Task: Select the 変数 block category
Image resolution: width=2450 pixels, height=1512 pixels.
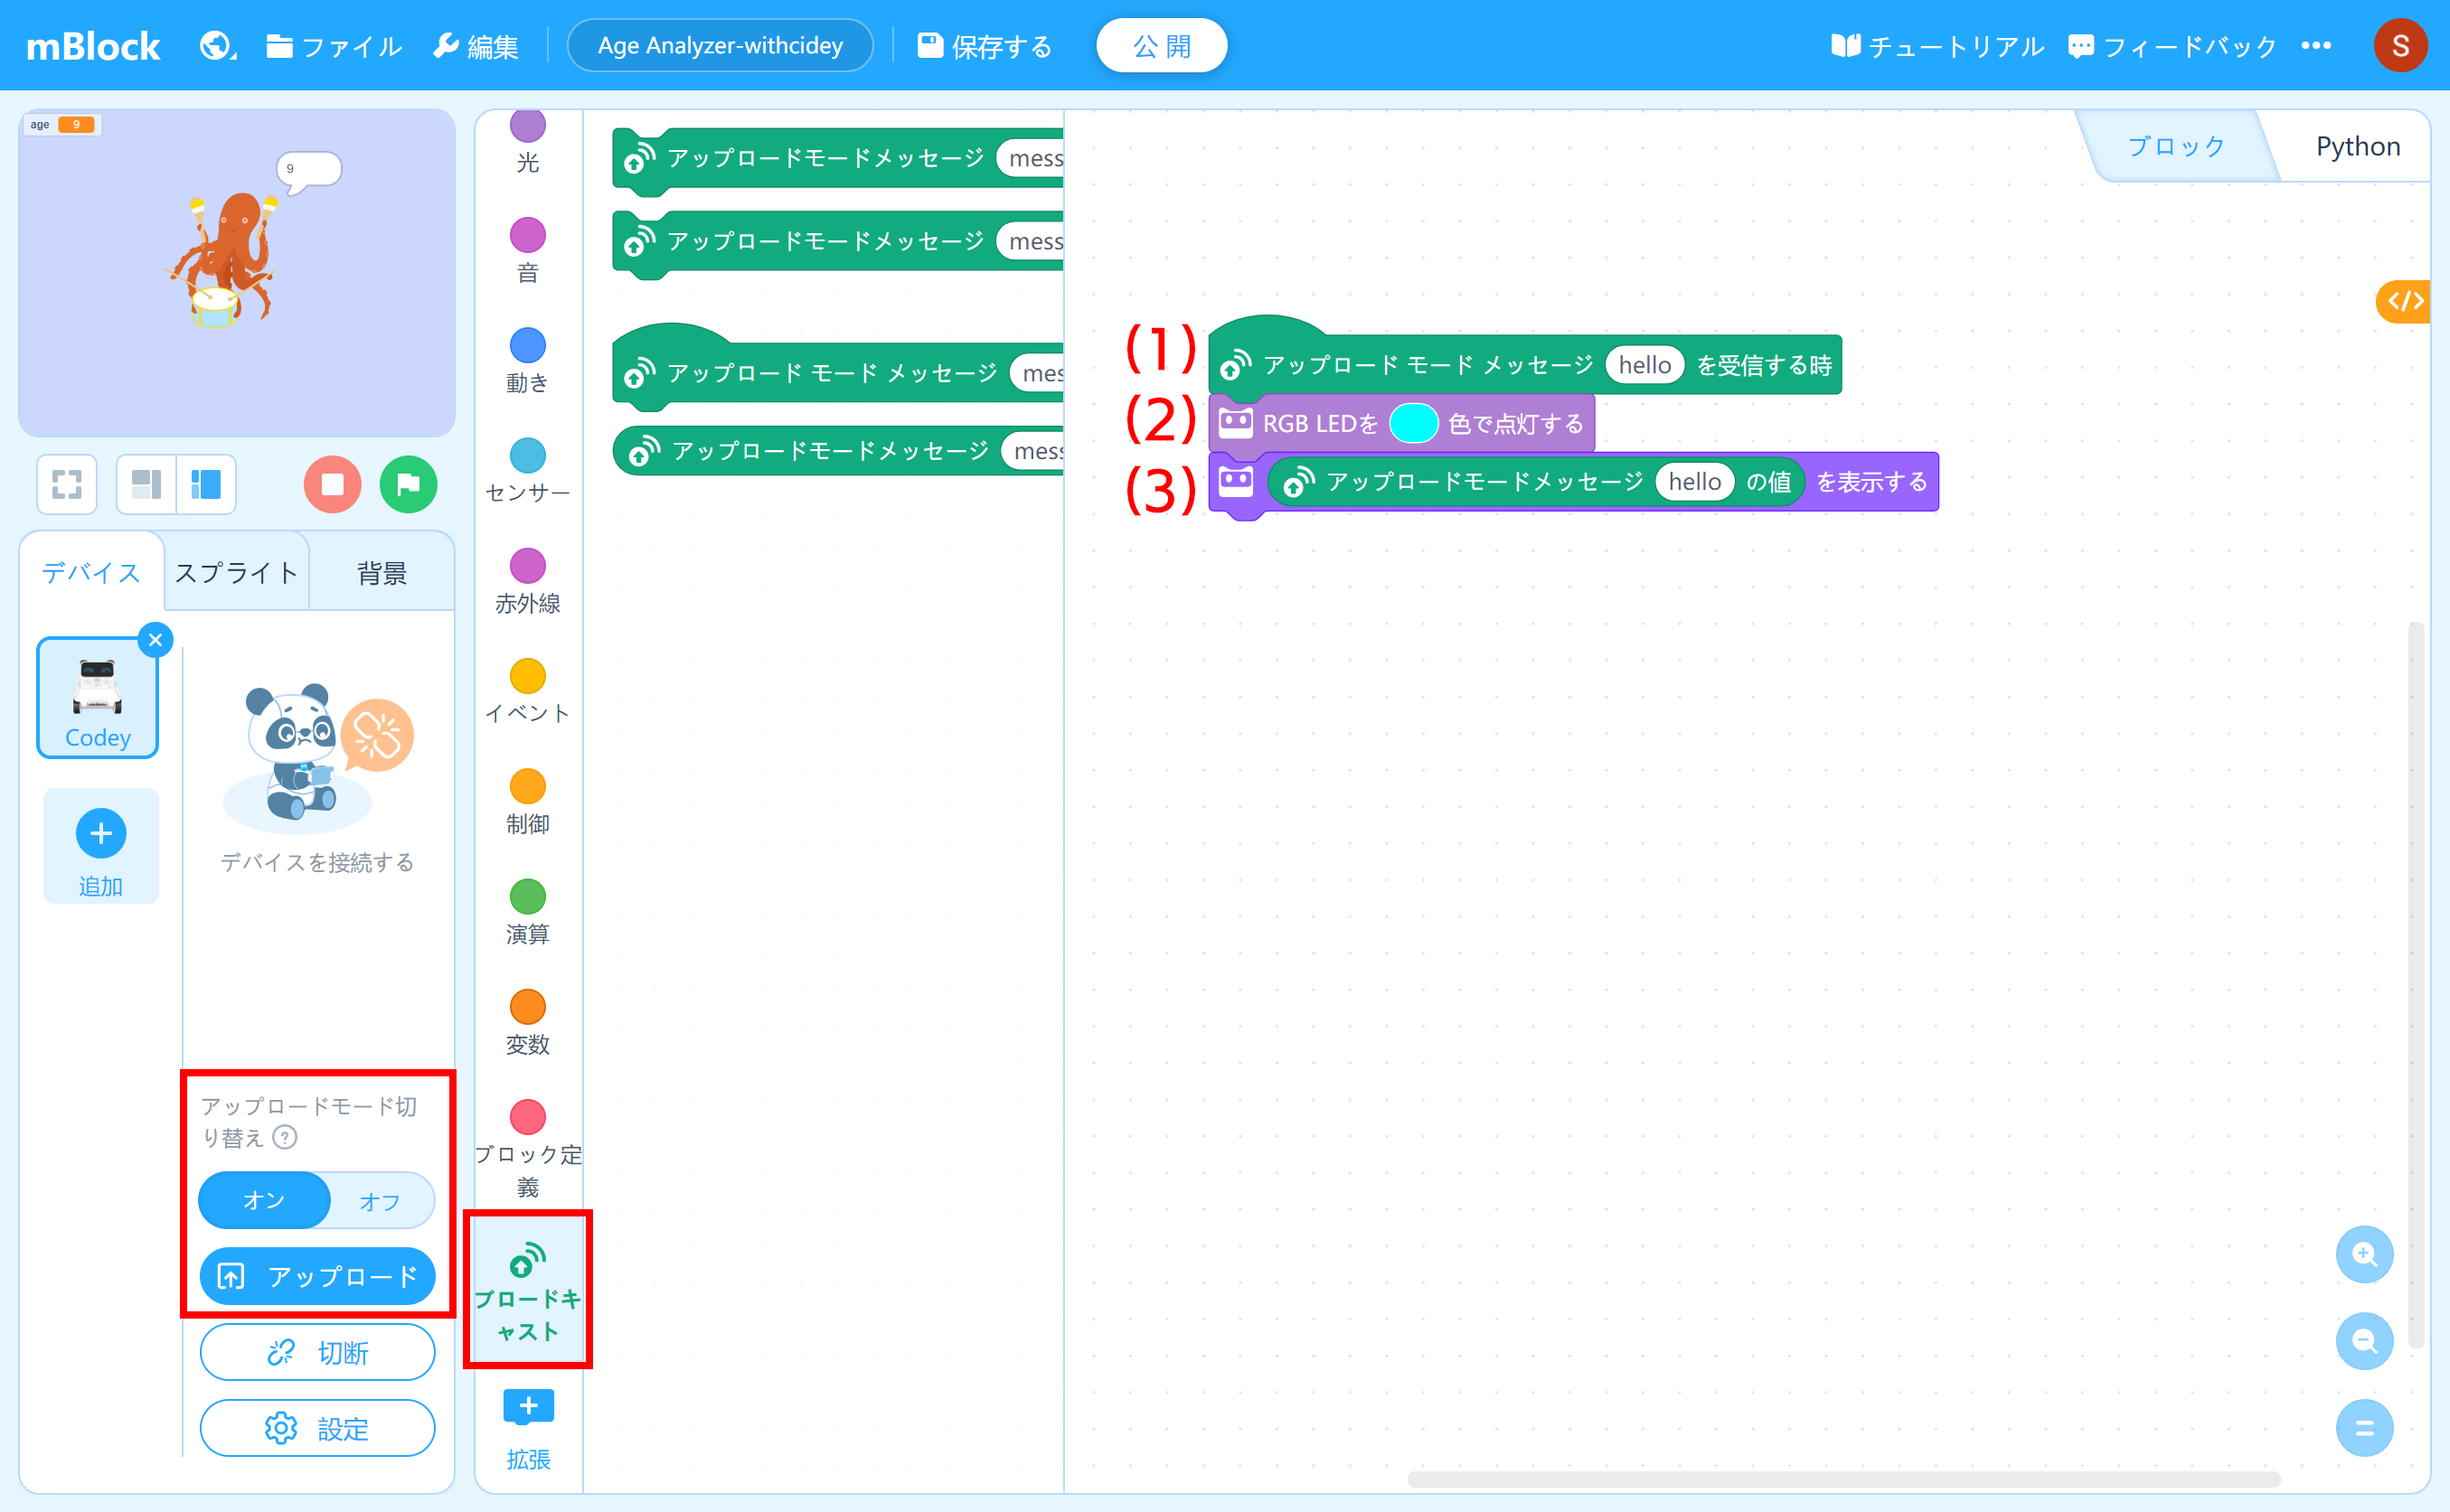Action: point(527,1022)
